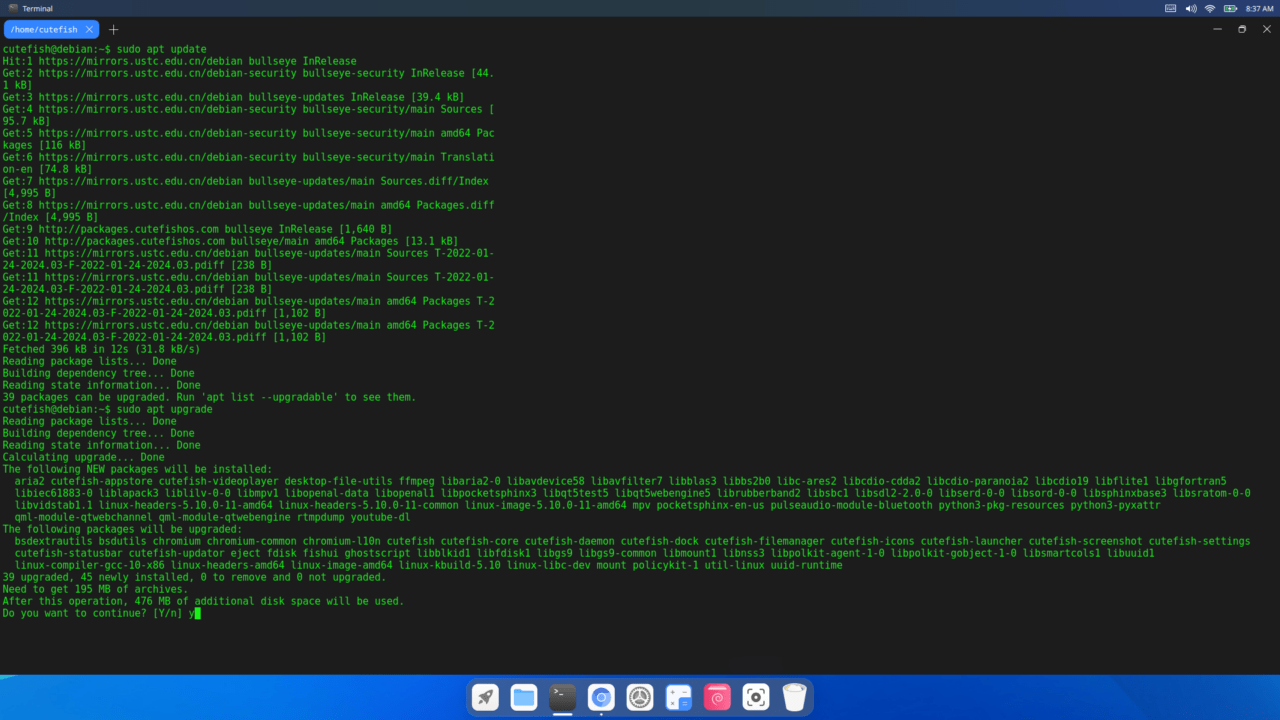Open the pink Debian swirl app
1280x720 pixels.
[717, 697]
